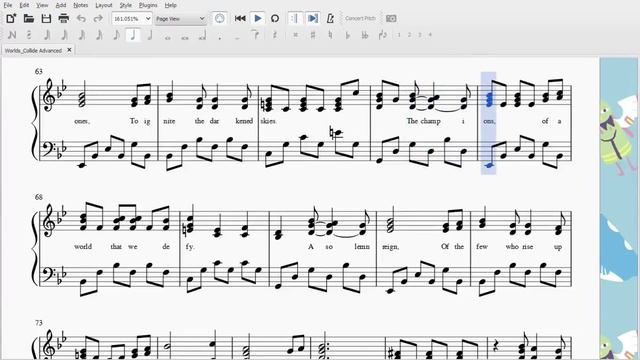
Task: Click measure number 73
Action: [39, 323]
